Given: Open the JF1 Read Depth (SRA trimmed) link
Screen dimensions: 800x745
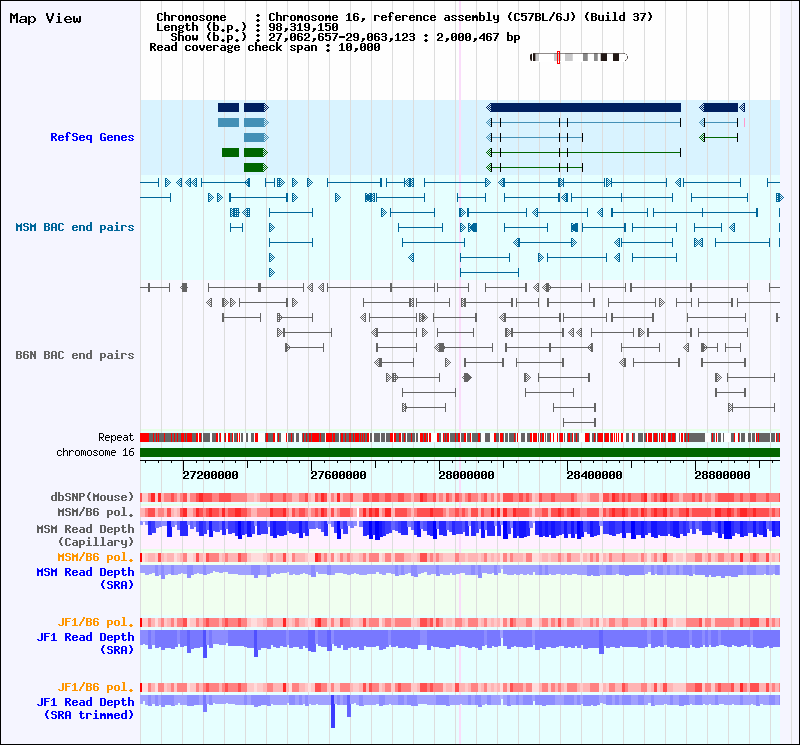Looking at the screenshot, I should point(85,708).
